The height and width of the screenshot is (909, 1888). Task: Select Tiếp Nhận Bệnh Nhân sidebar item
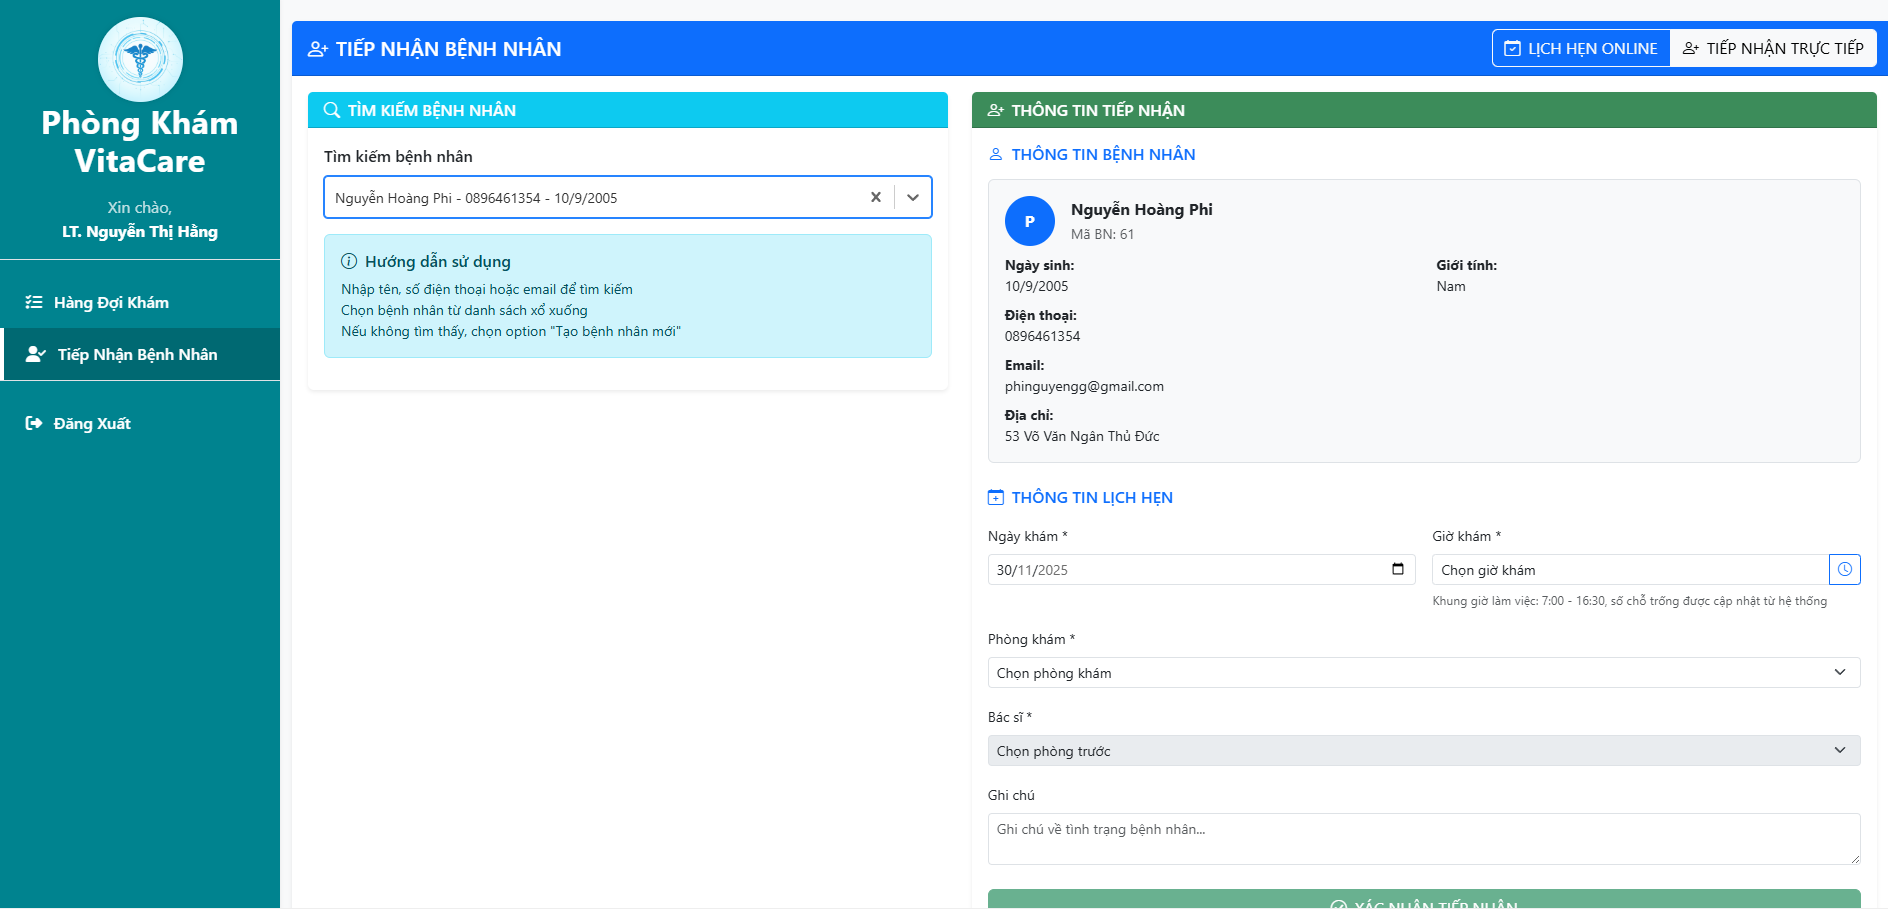click(137, 355)
